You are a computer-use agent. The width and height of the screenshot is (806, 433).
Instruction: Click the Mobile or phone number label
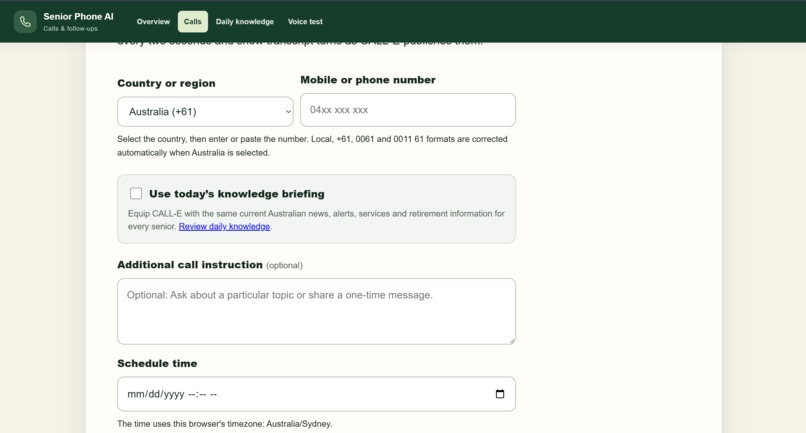[x=368, y=80]
